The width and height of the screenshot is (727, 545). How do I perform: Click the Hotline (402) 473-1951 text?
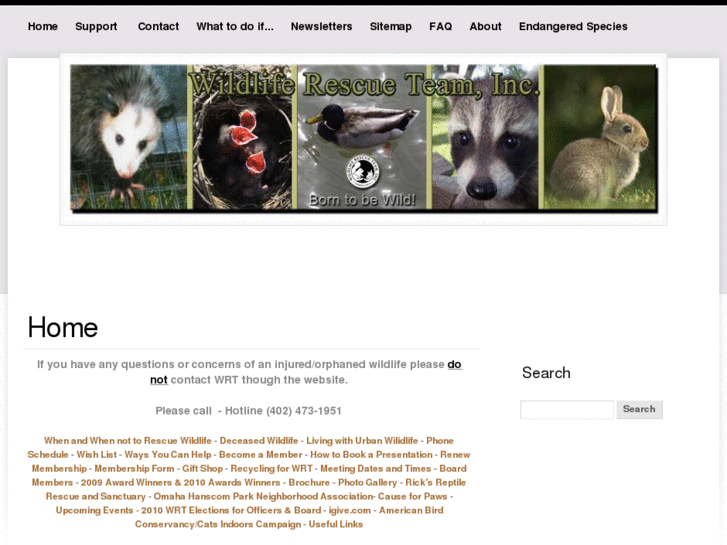tap(283, 411)
